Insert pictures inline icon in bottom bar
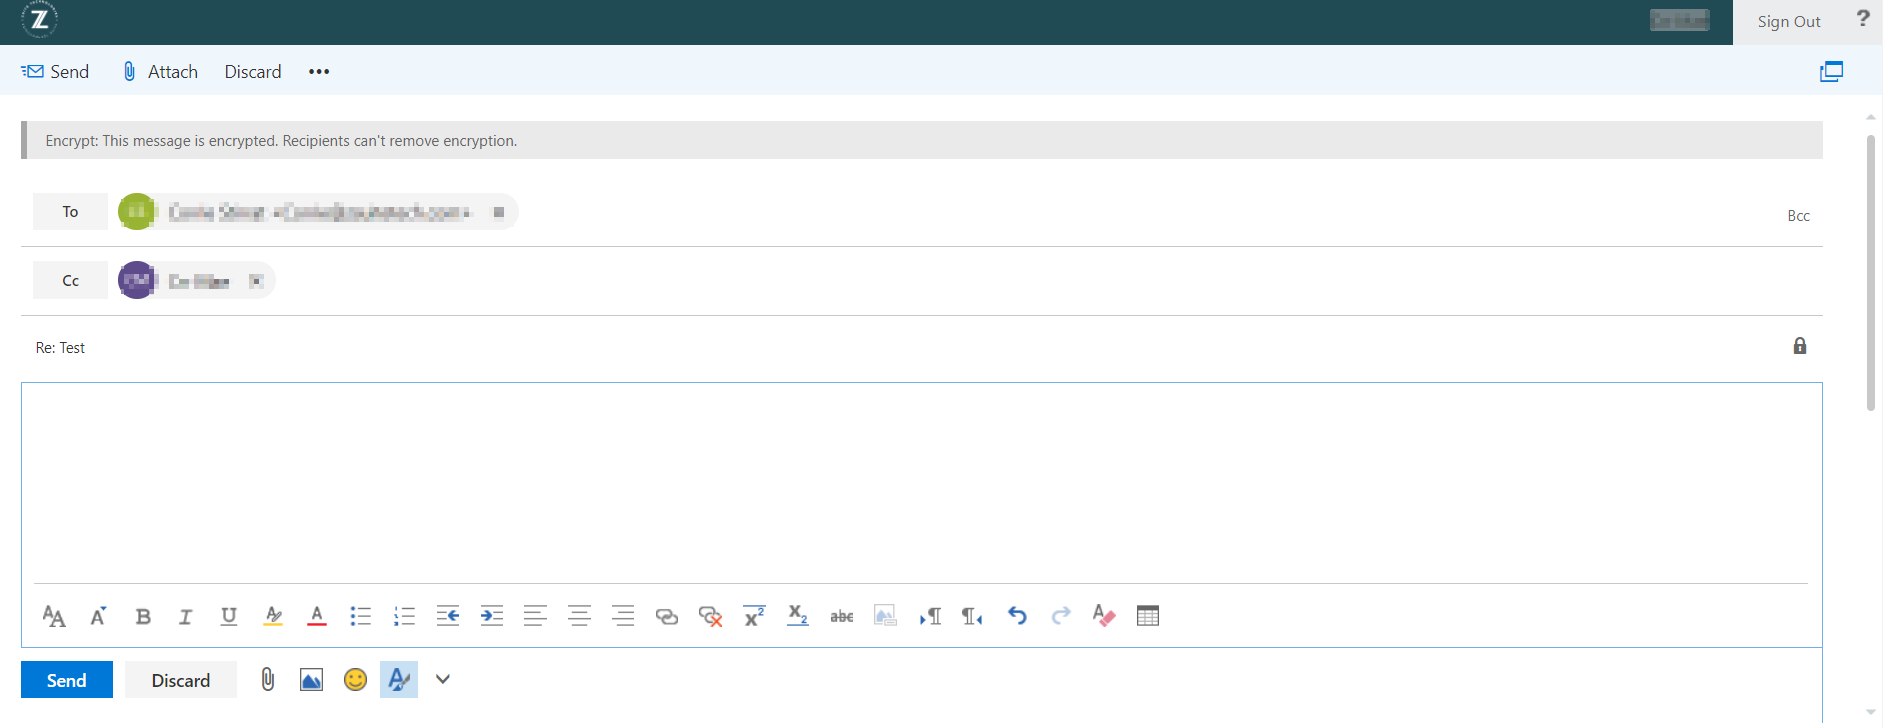Image resolution: width=1883 pixels, height=728 pixels. click(311, 680)
